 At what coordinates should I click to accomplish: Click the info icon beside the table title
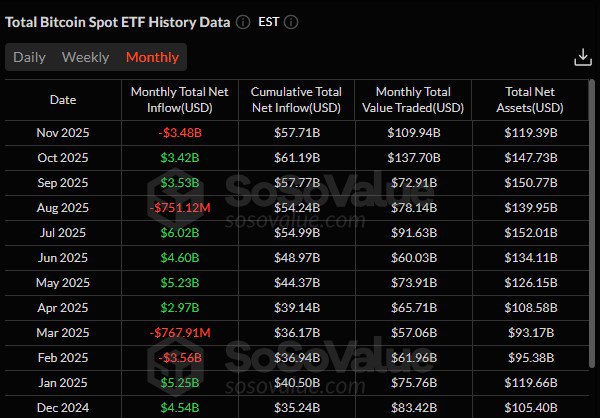pos(243,22)
